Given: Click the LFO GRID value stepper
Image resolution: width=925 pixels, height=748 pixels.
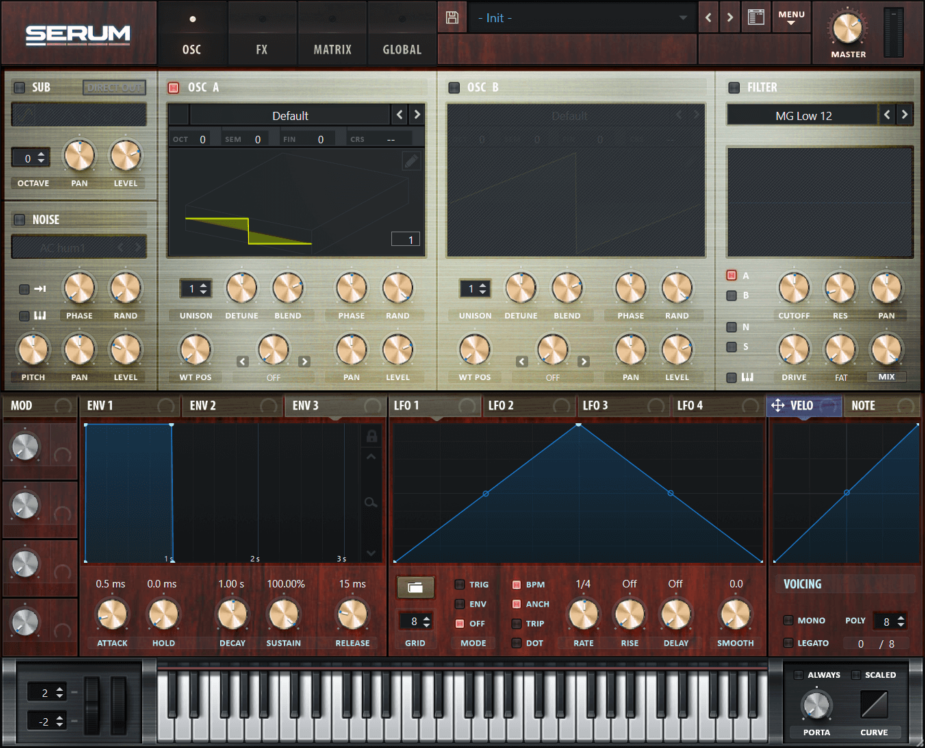Looking at the screenshot, I should coord(416,621).
